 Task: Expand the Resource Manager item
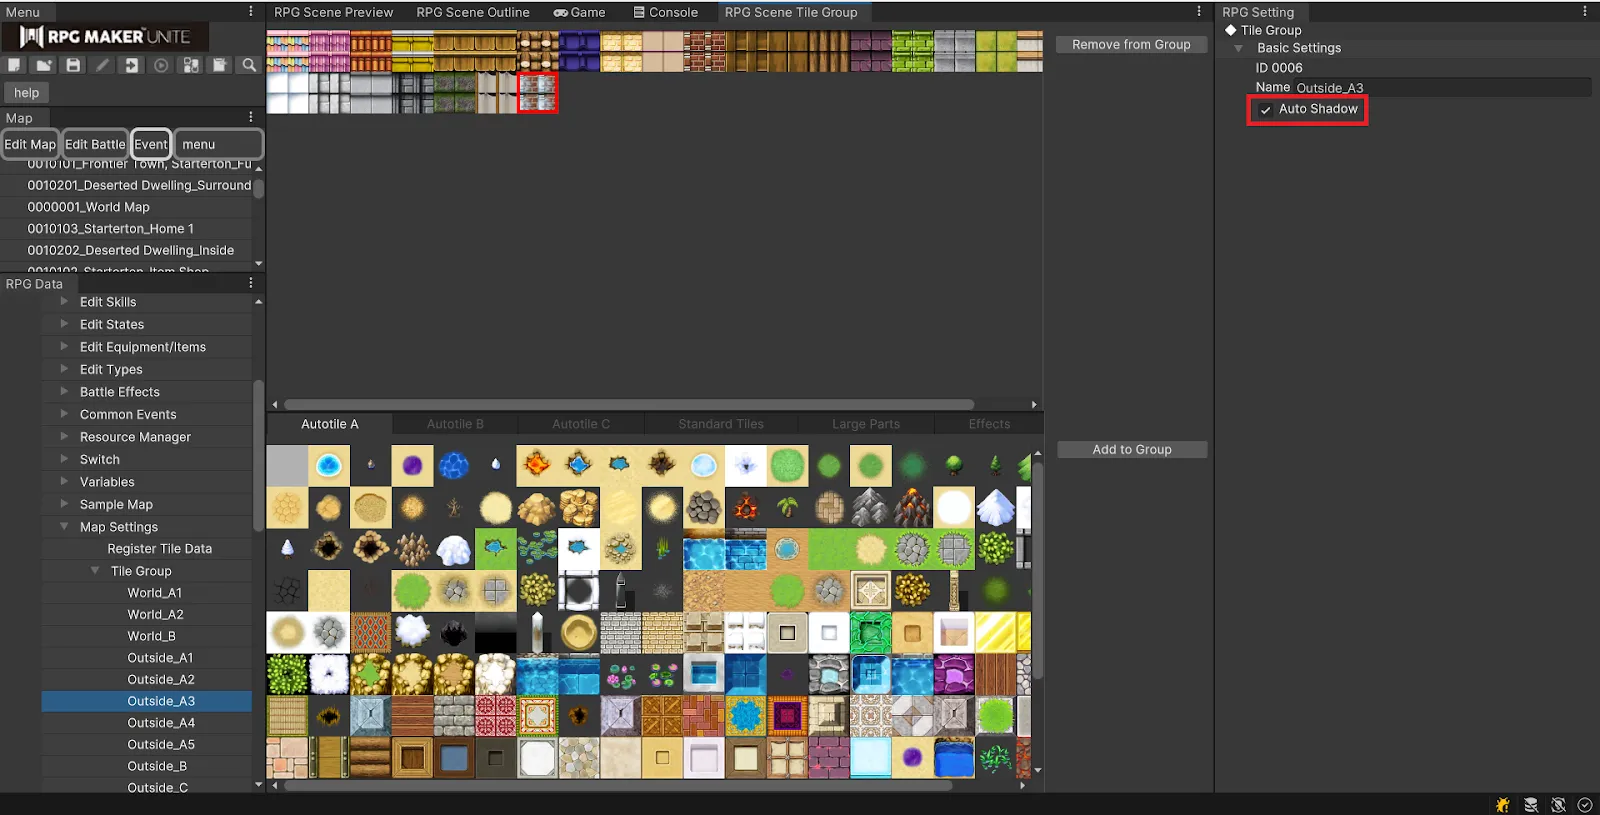[x=65, y=437]
